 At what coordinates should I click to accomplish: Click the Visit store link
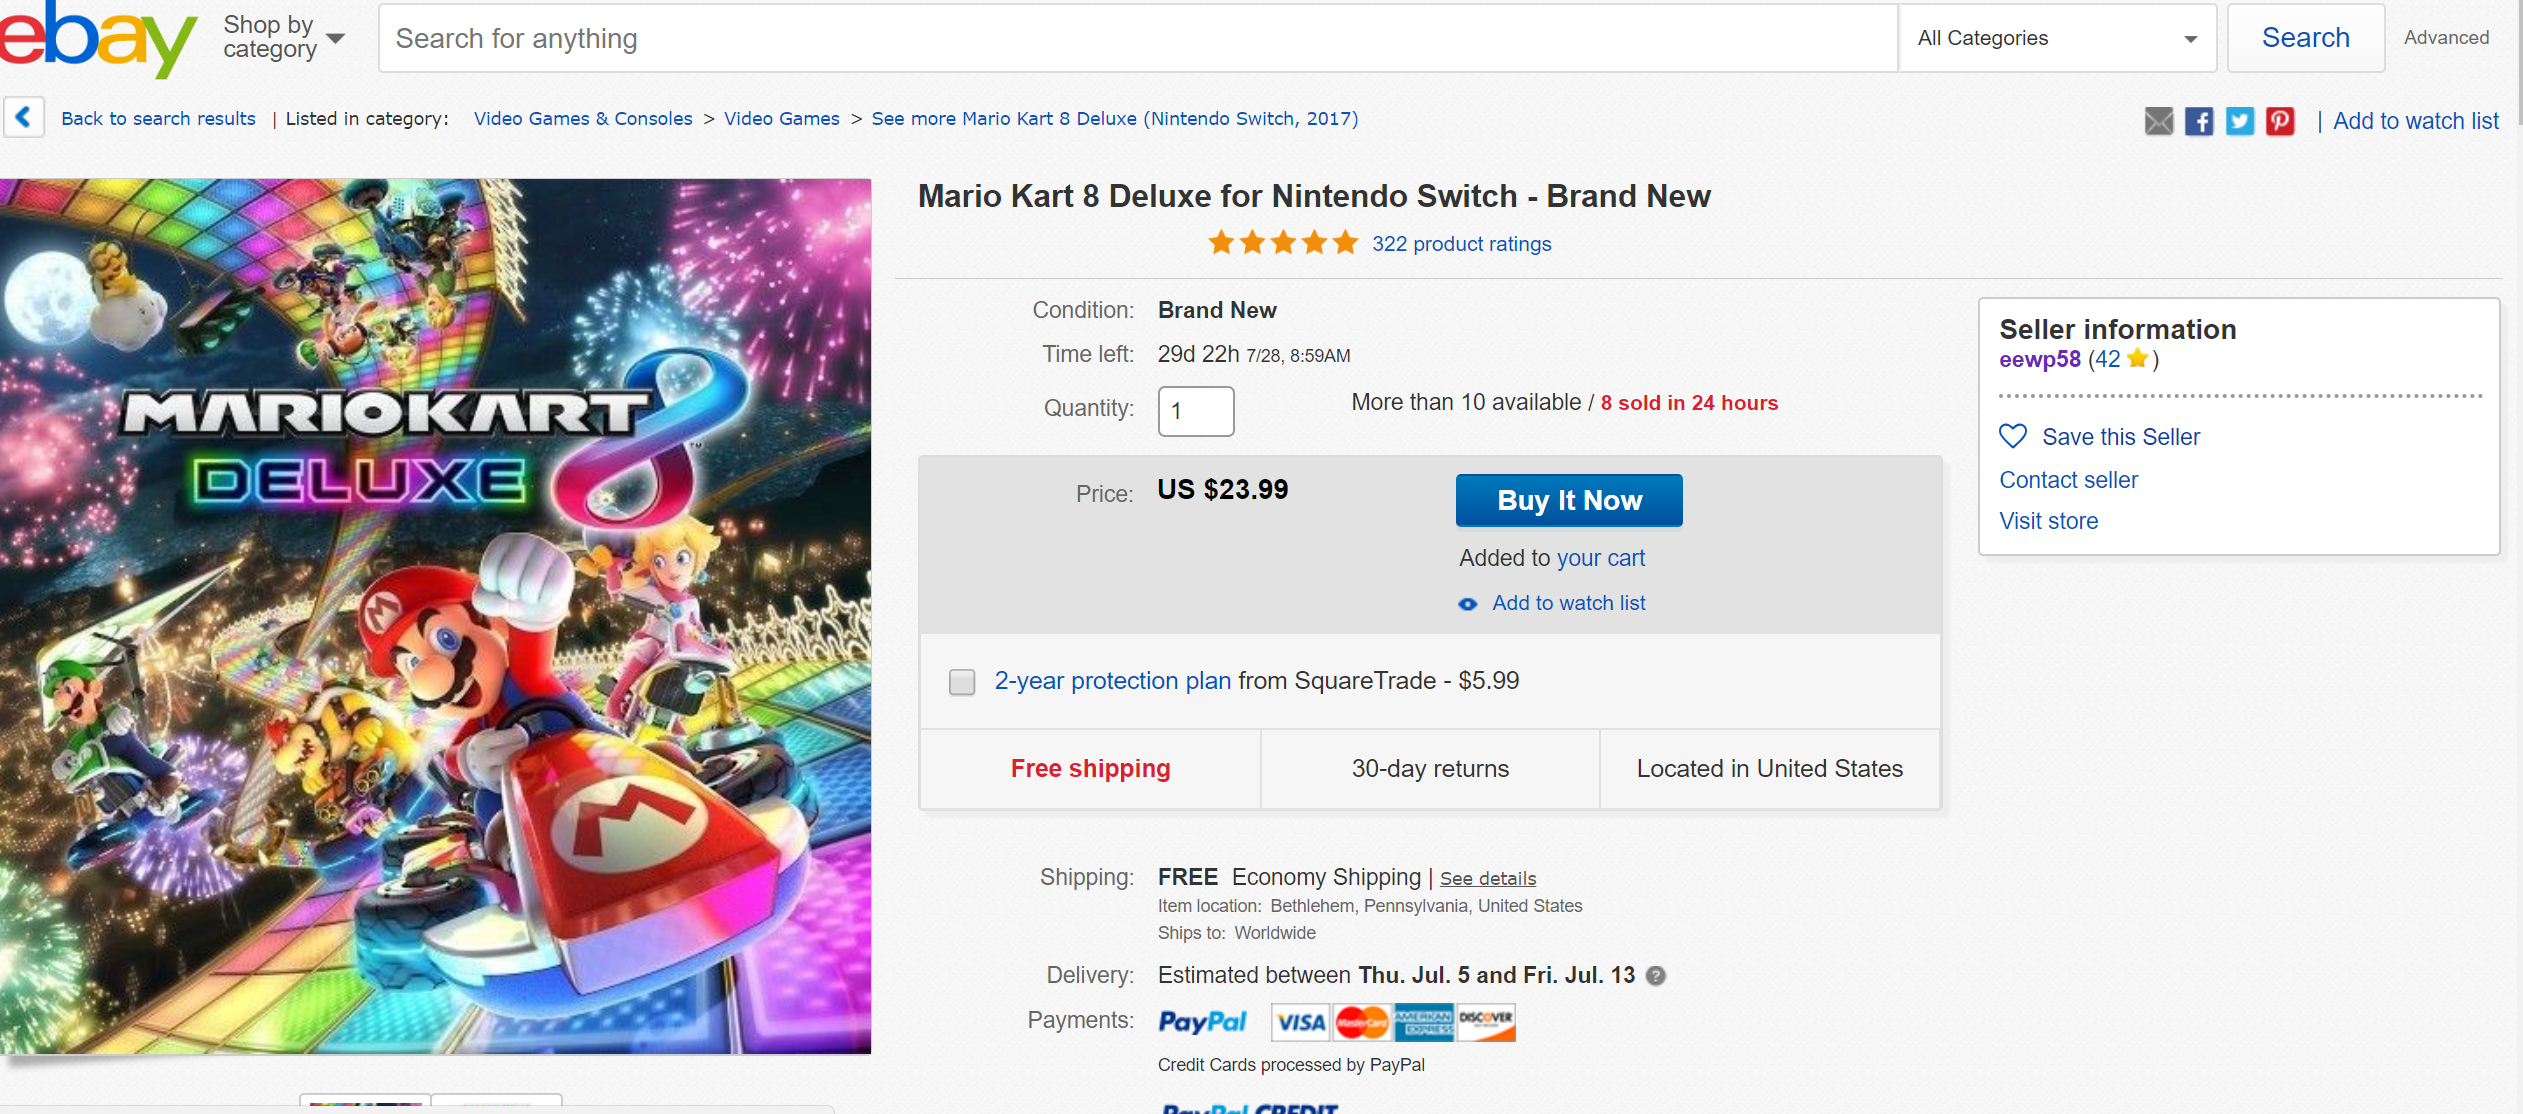pyautogui.click(x=2048, y=521)
